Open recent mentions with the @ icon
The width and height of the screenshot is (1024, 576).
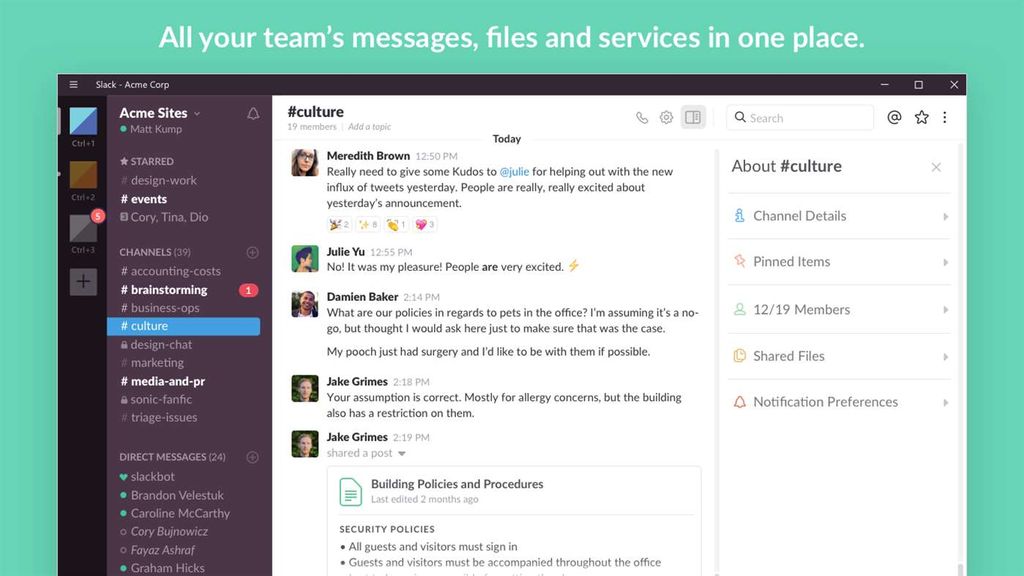(894, 117)
